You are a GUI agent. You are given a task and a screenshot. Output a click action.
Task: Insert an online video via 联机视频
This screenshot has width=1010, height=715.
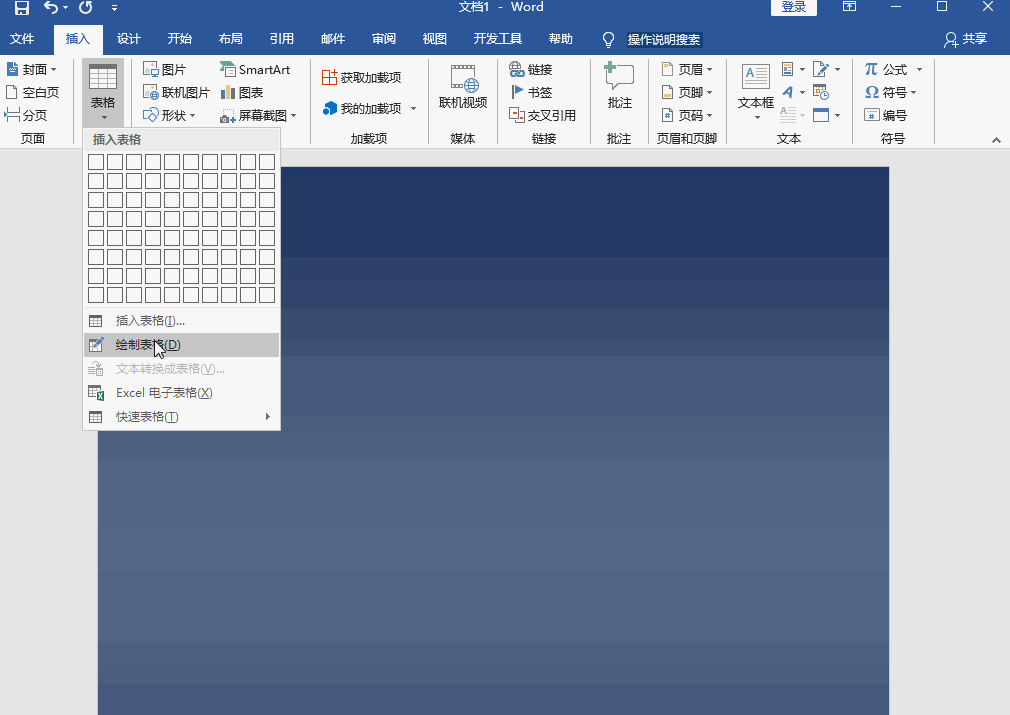pos(462,90)
